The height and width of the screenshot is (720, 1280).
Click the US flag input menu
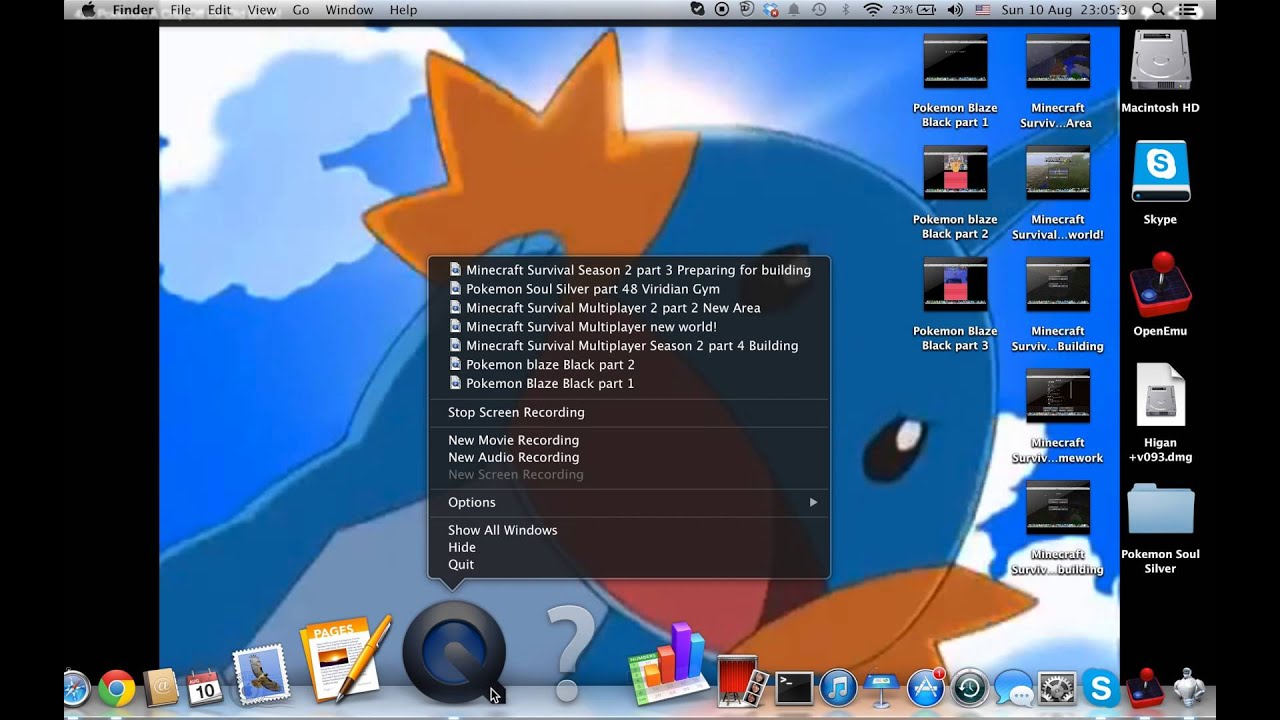coord(982,10)
